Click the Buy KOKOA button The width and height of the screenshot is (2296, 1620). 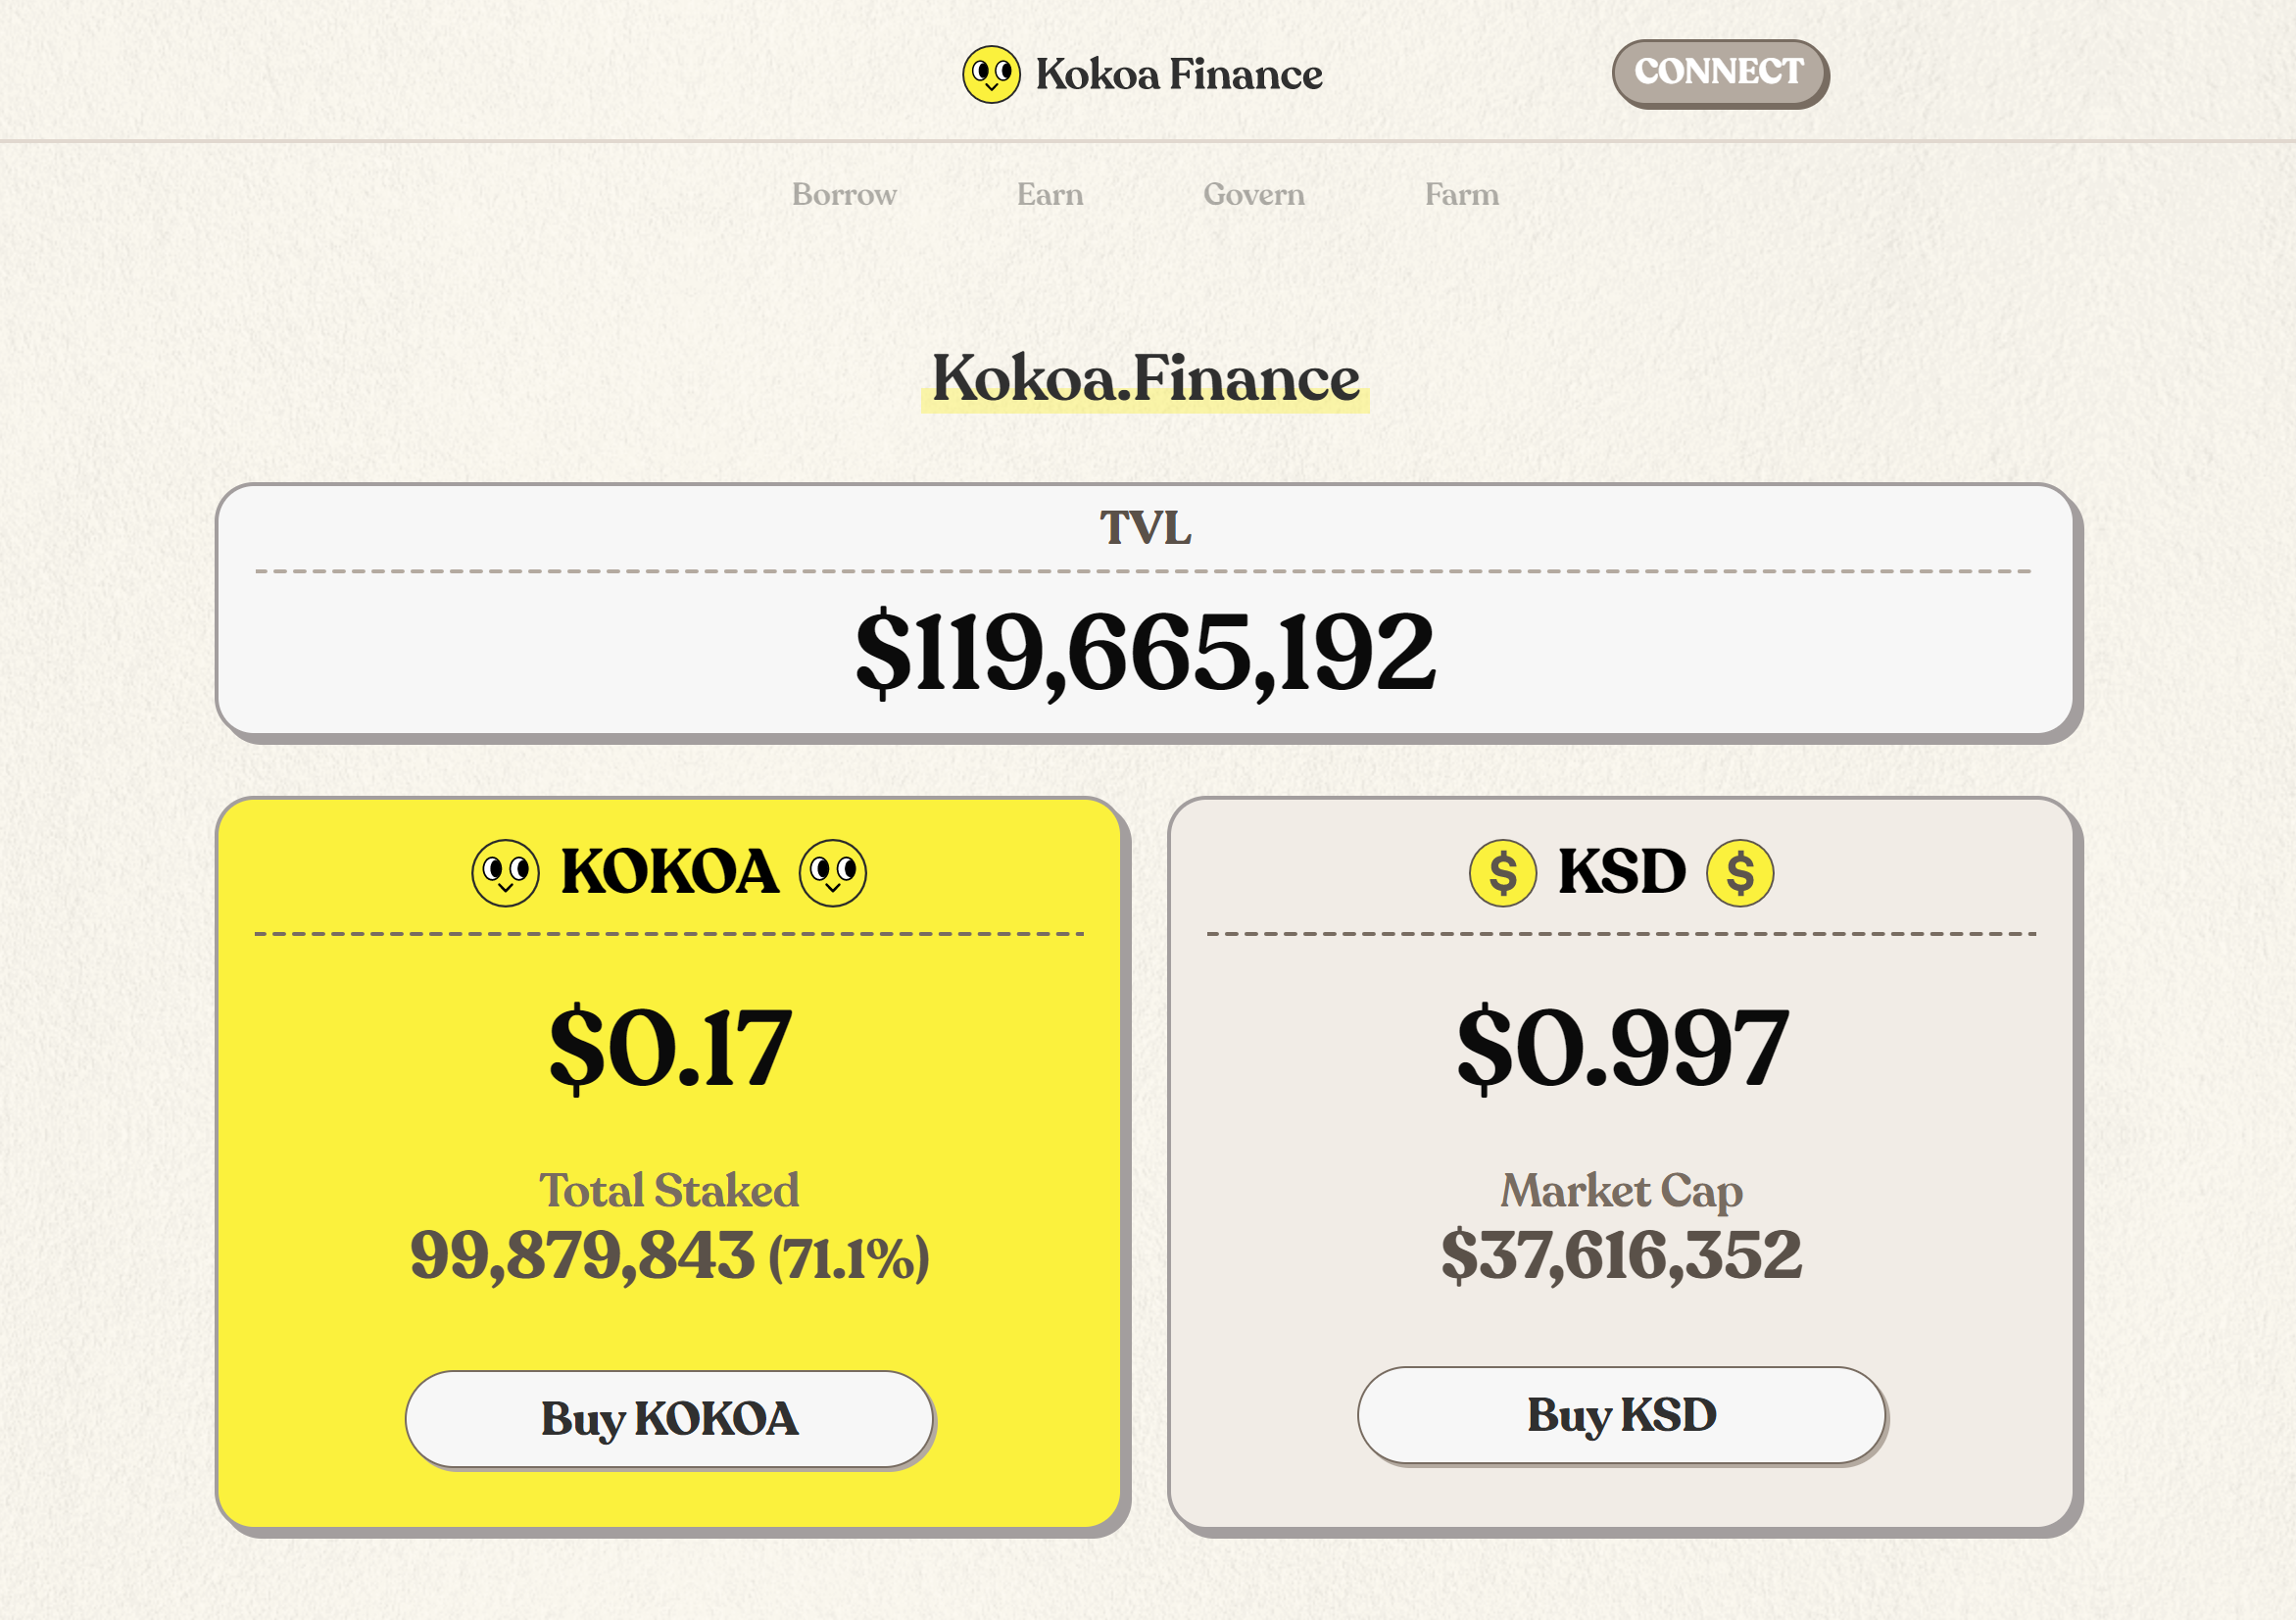(669, 1418)
